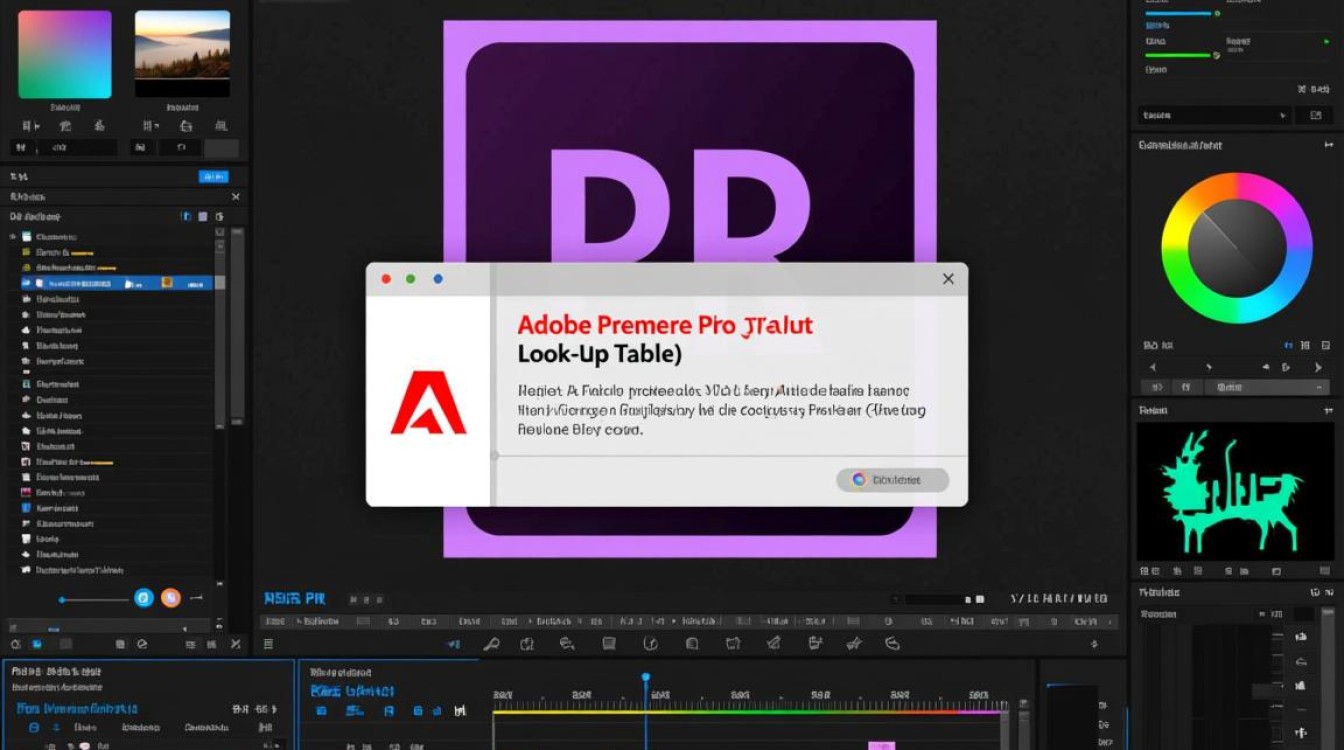Open the green scope panel header menu

tap(1328, 410)
